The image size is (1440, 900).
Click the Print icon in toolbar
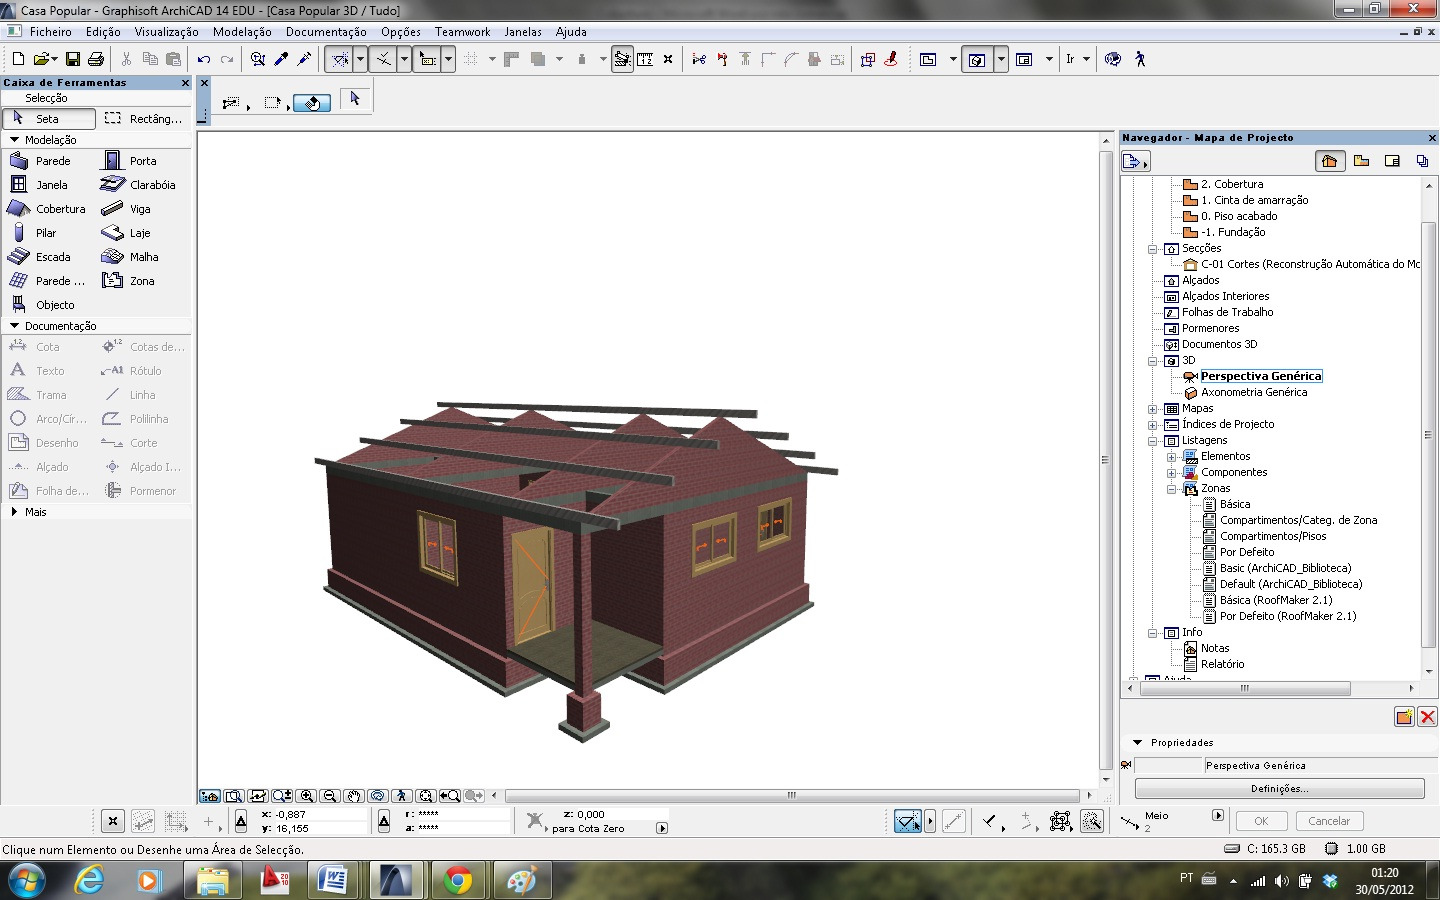tap(96, 59)
